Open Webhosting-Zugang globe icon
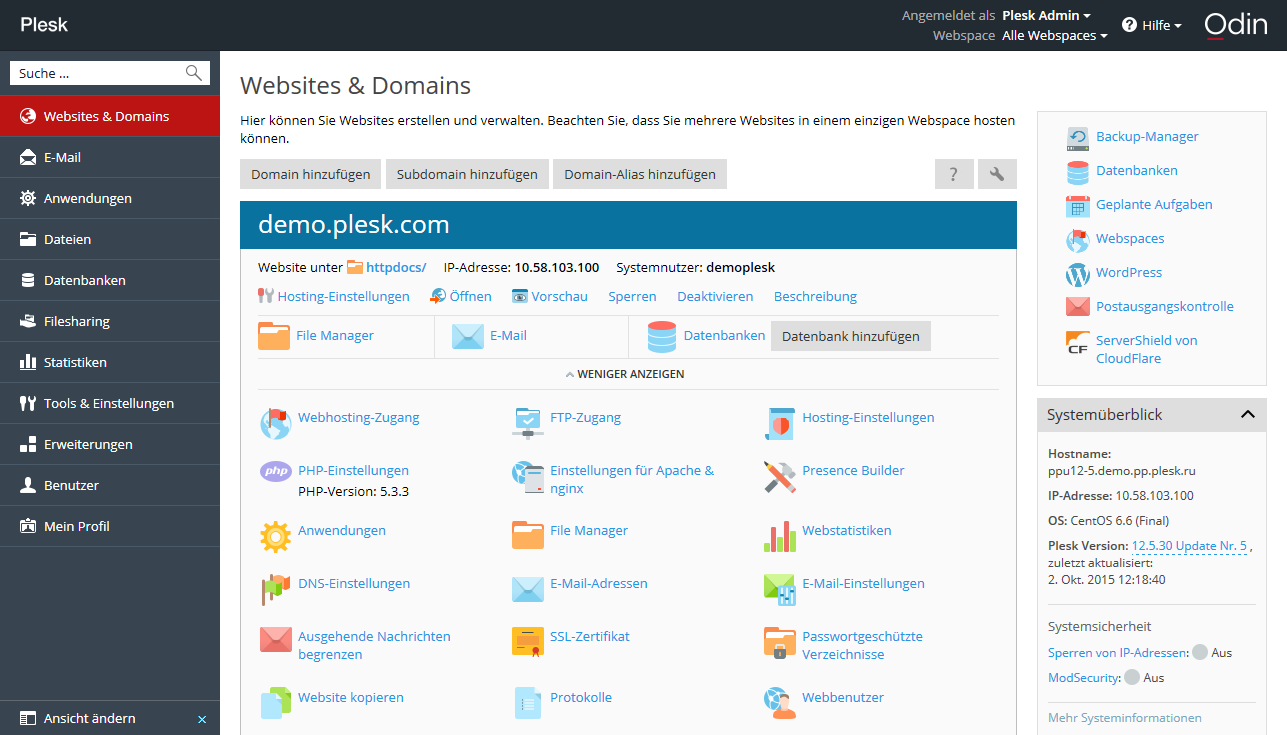 point(275,423)
